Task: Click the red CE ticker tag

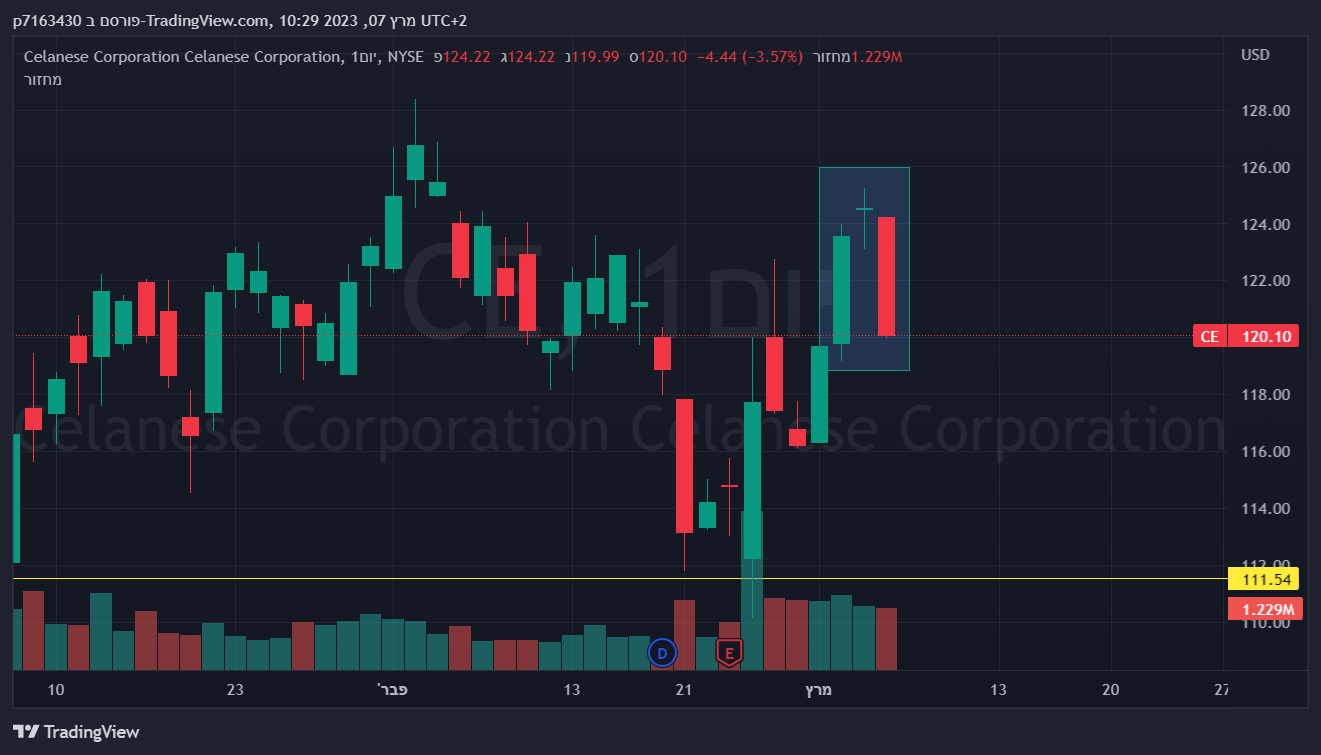Action: click(x=1209, y=336)
